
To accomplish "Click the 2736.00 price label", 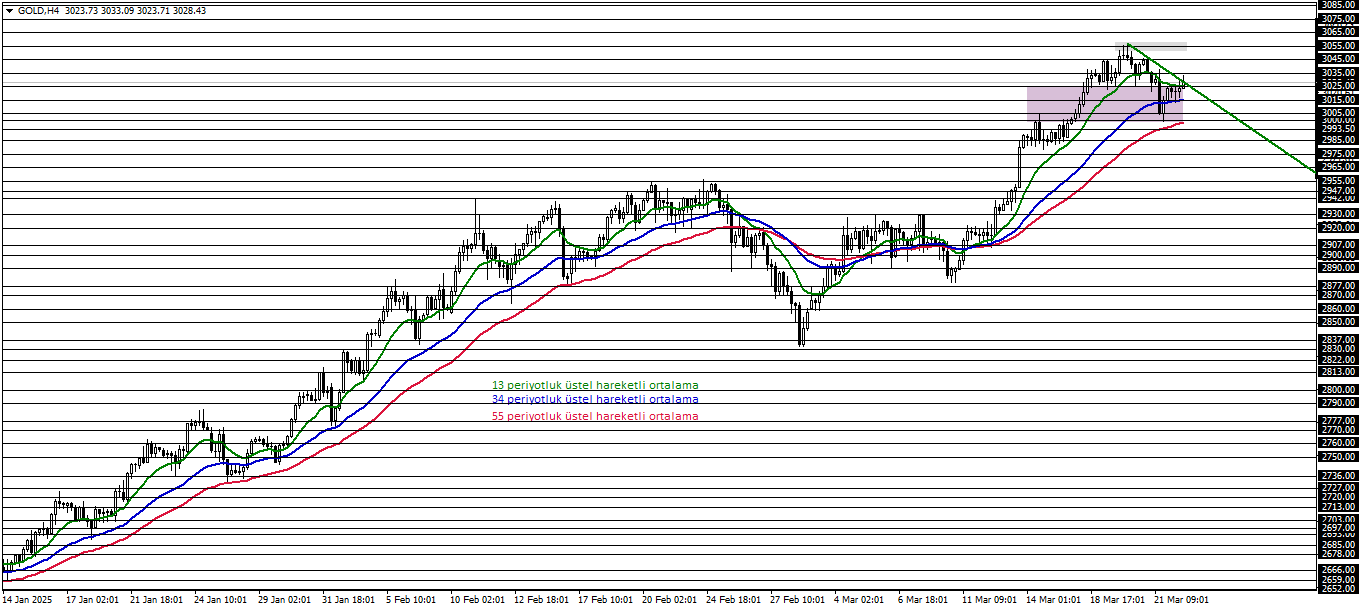I will point(1337,476).
